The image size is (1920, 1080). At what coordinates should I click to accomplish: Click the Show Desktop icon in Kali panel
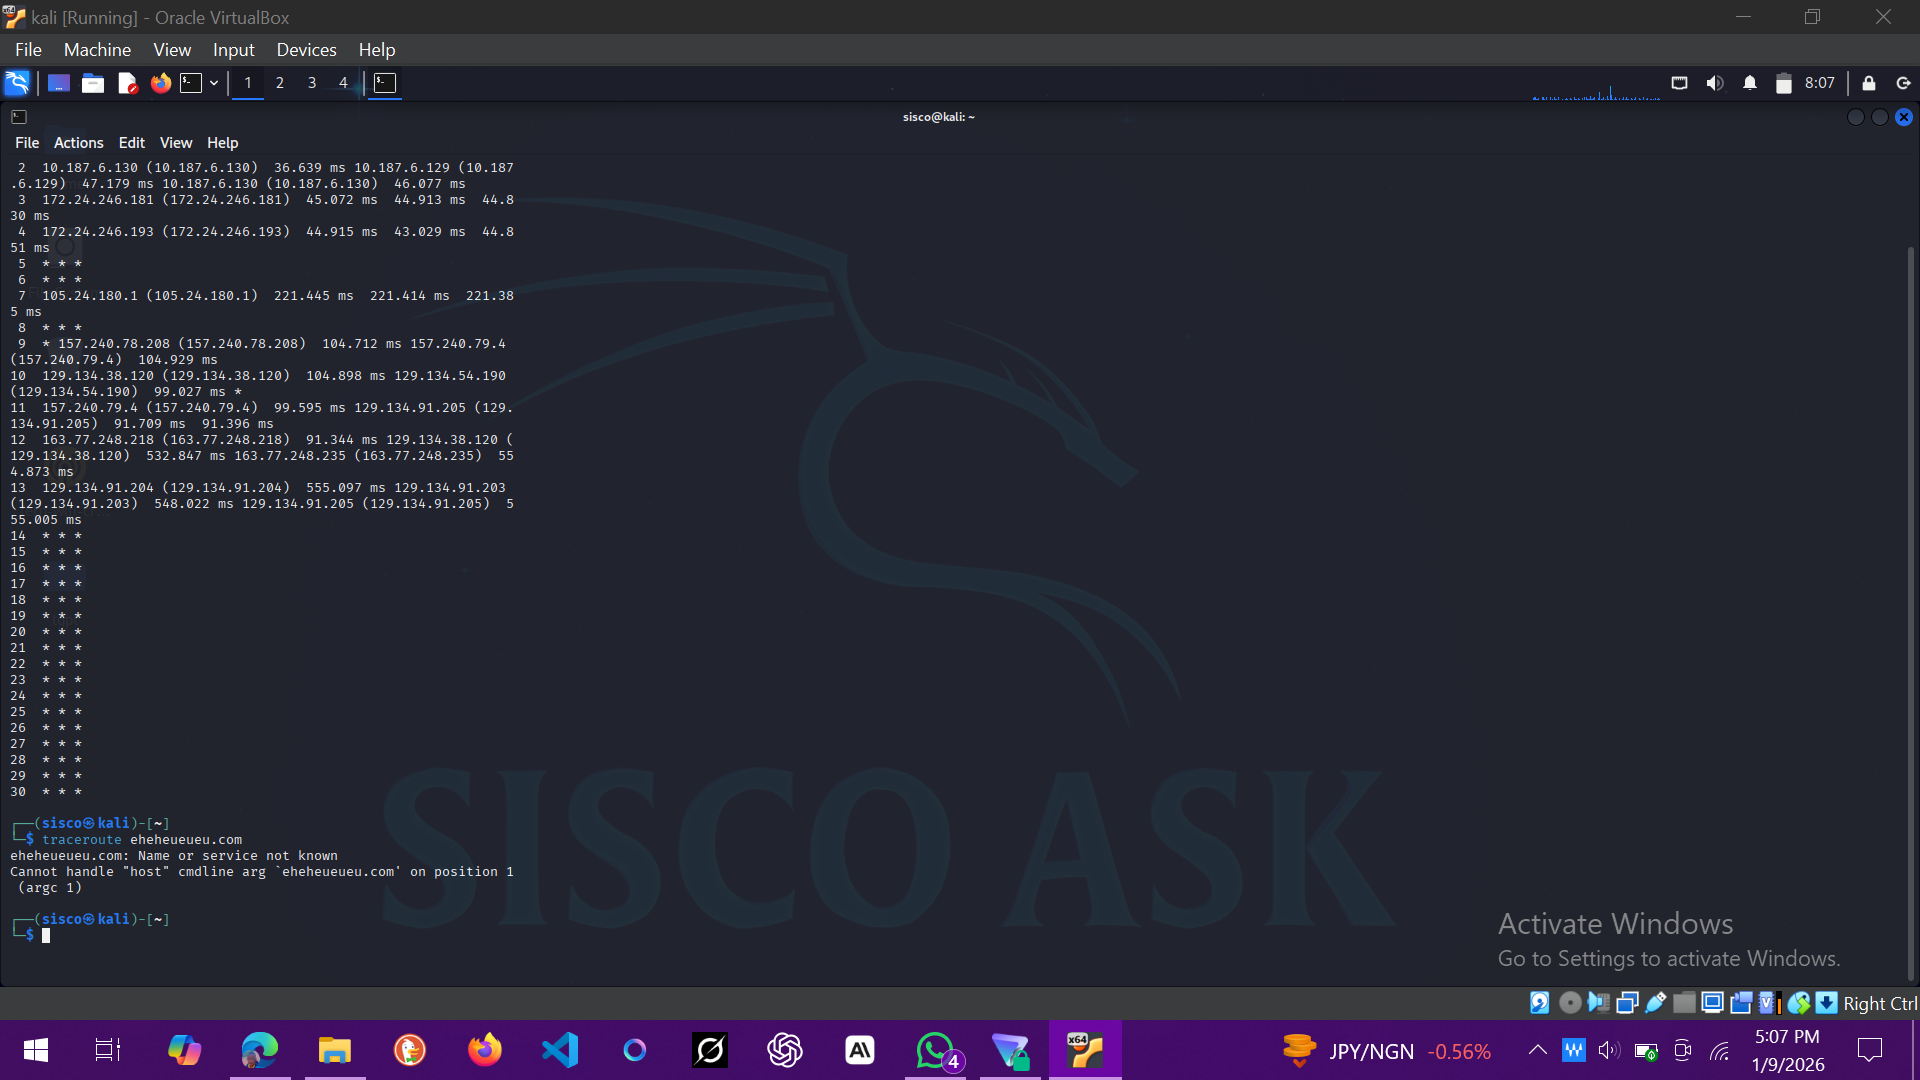[x=59, y=83]
